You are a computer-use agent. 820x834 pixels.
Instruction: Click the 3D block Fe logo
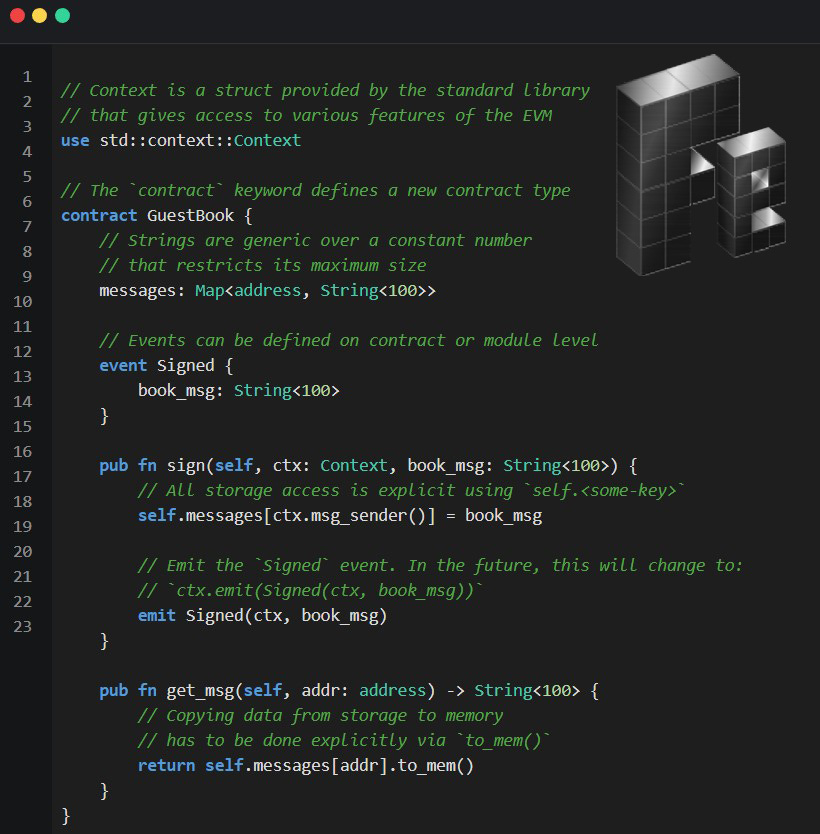[x=700, y=165]
